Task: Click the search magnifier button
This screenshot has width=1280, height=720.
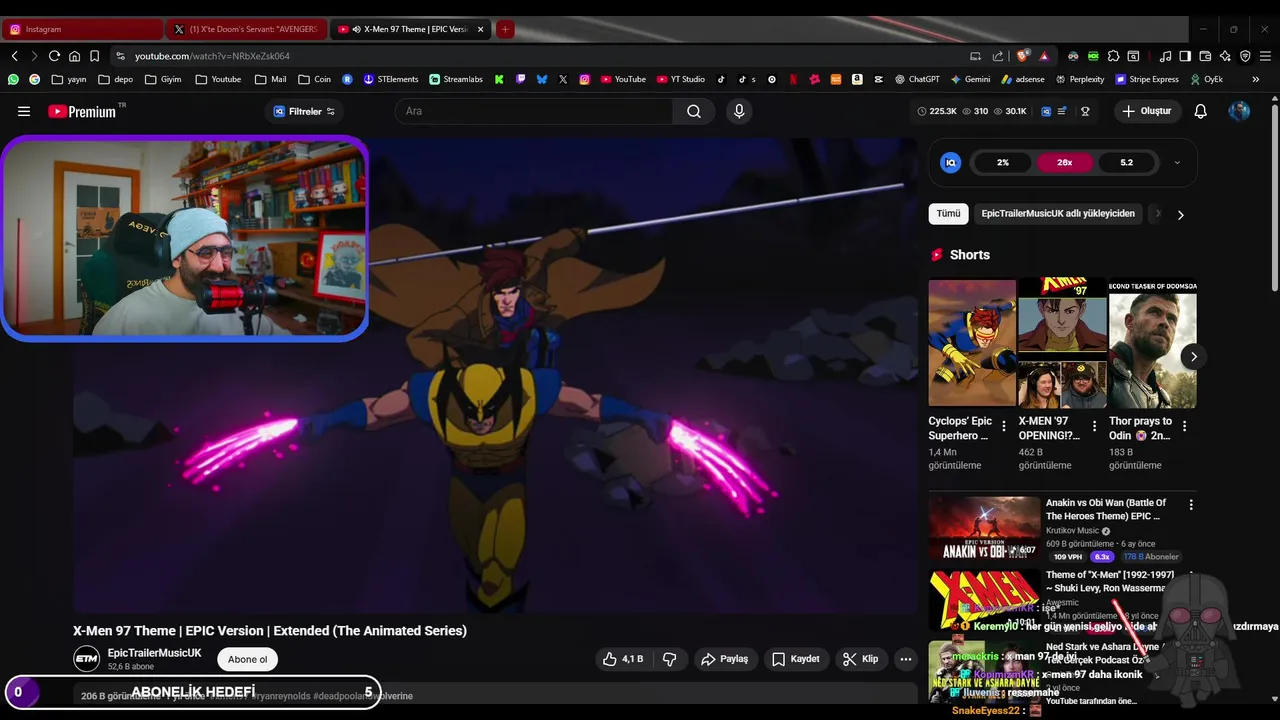Action: coord(694,112)
